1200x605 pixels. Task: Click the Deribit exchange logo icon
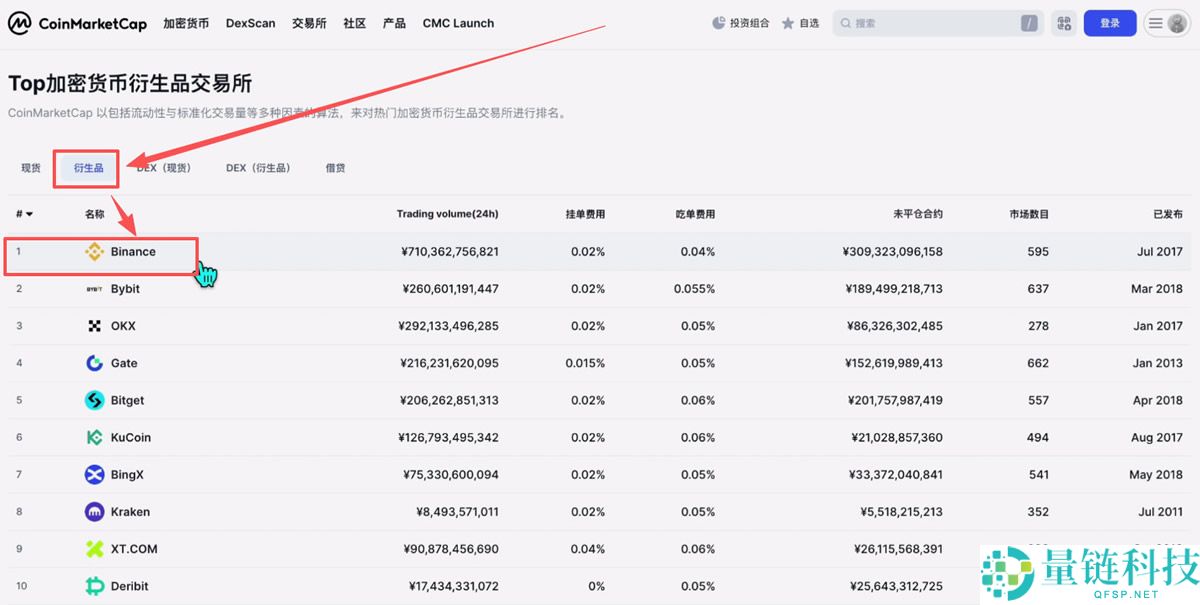pyautogui.click(x=93, y=585)
